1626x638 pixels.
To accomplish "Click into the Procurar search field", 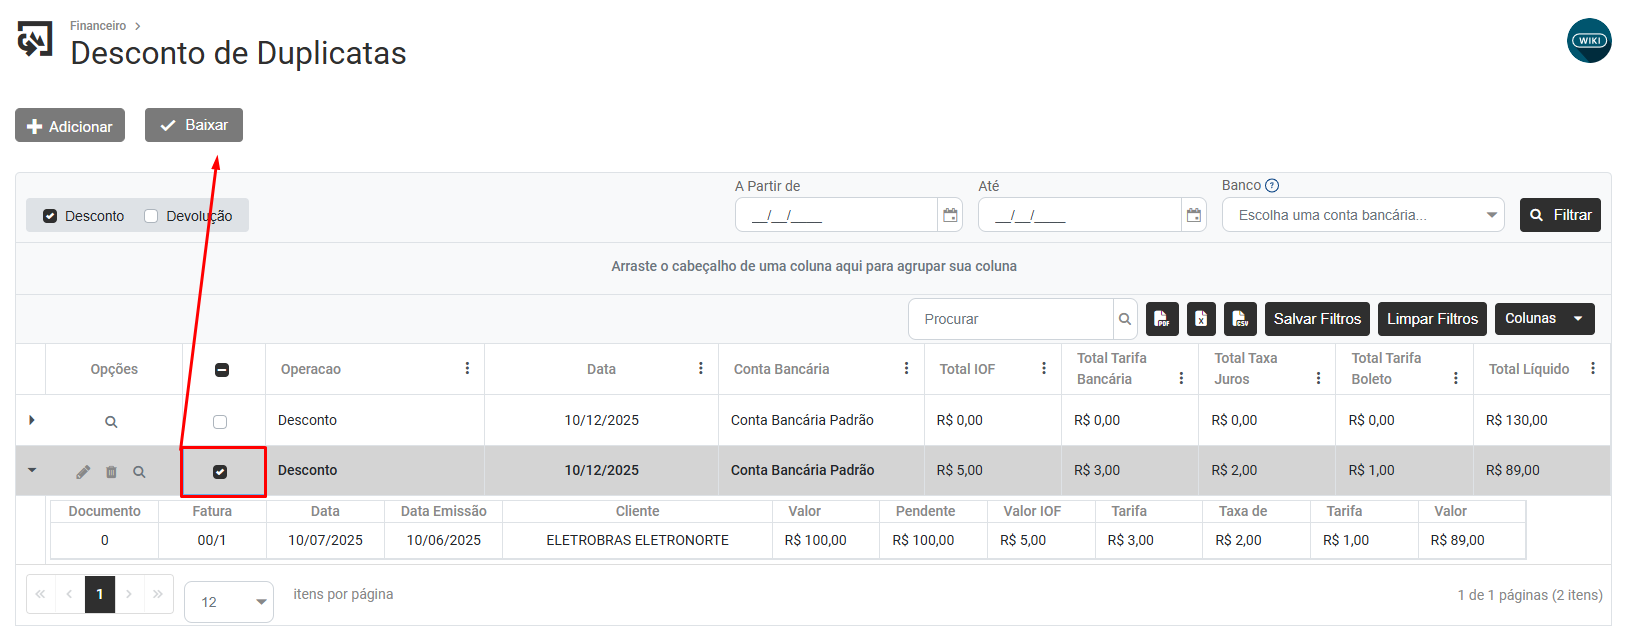I will [x=1011, y=319].
